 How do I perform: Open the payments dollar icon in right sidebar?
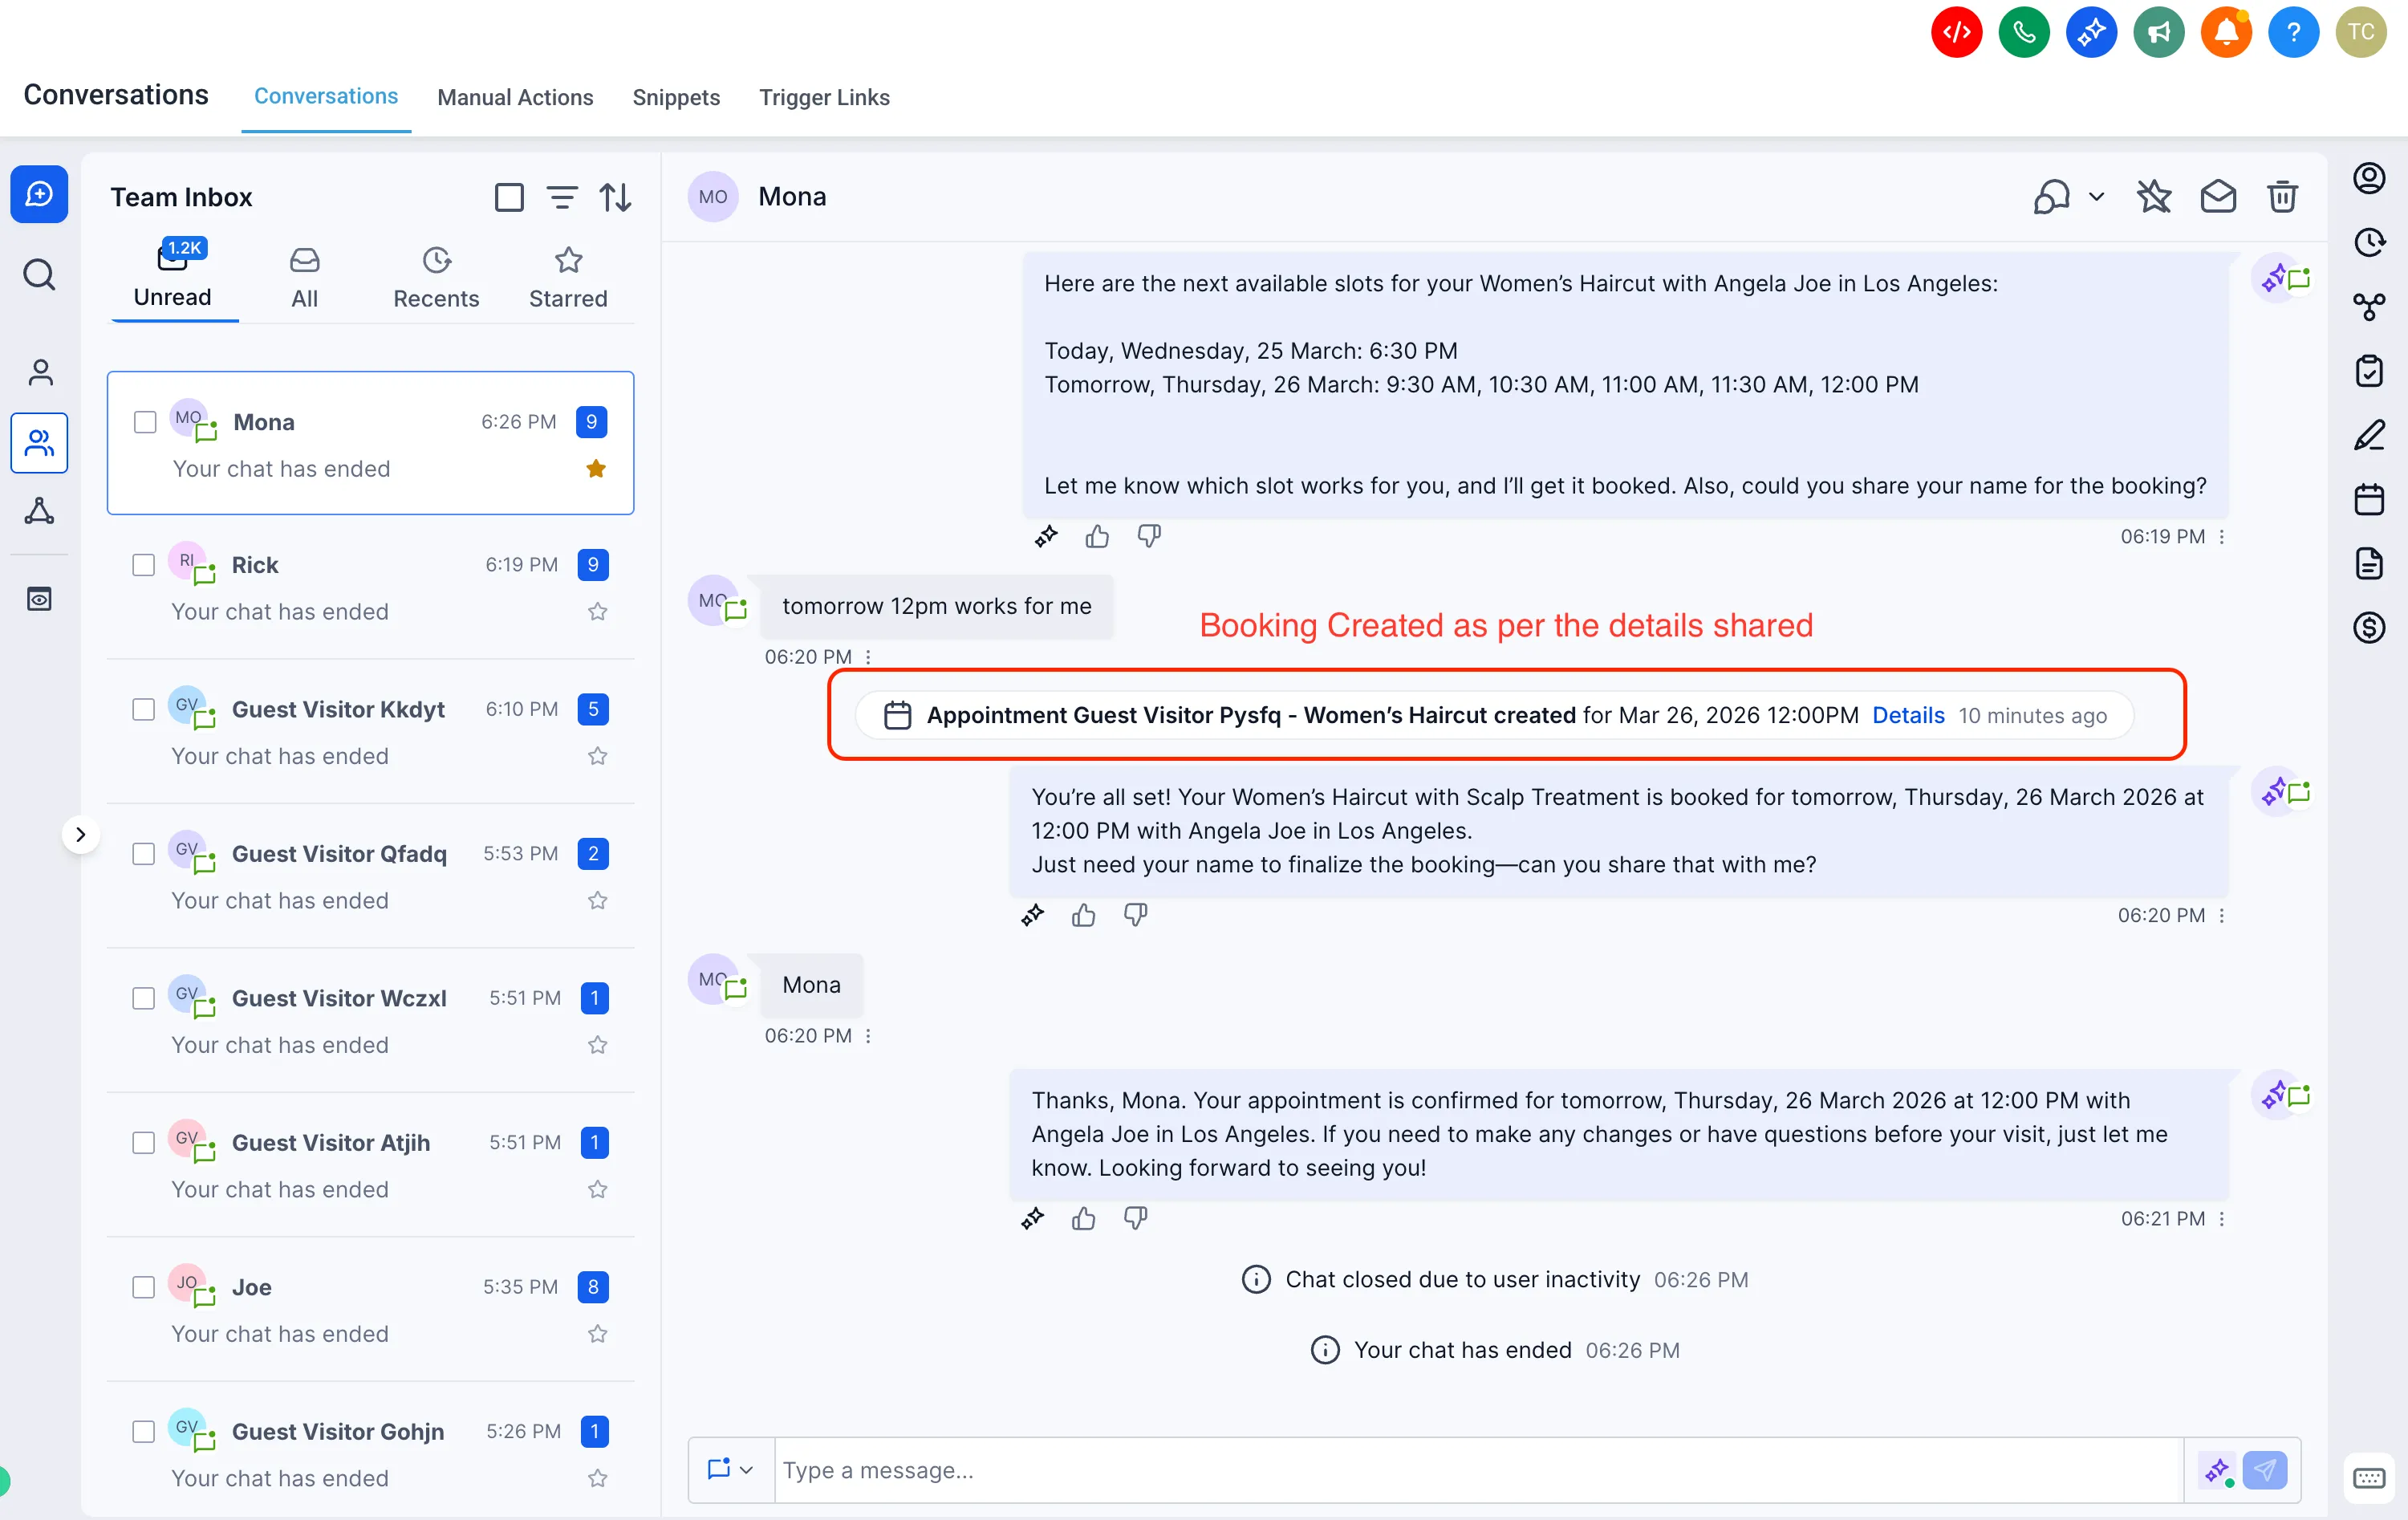(x=2368, y=628)
